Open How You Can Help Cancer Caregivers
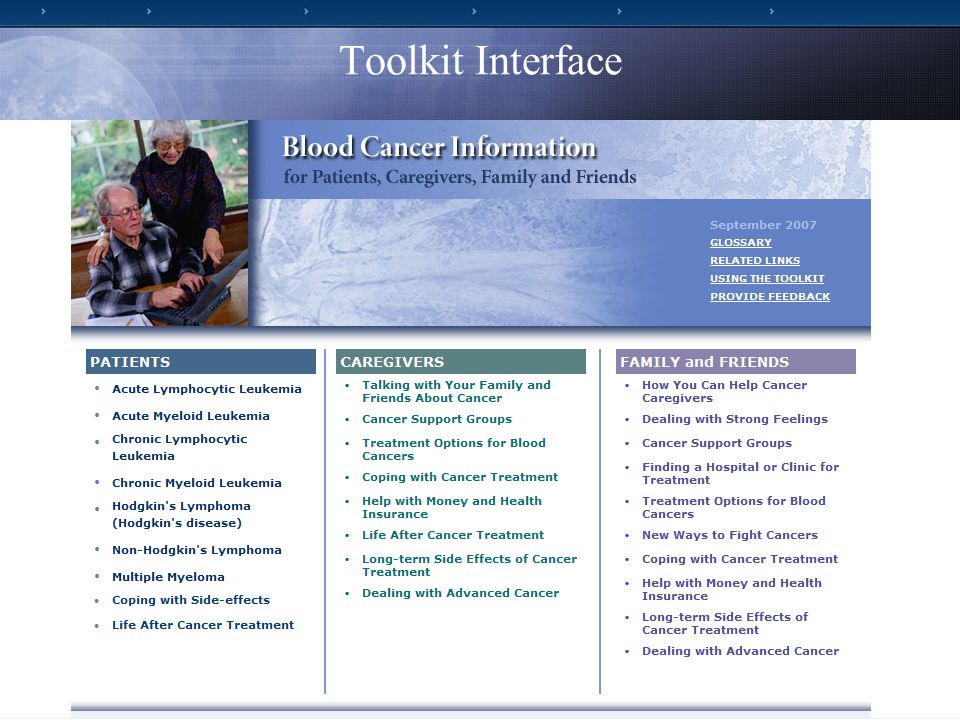Screen dimensions: 960x720 point(724,391)
